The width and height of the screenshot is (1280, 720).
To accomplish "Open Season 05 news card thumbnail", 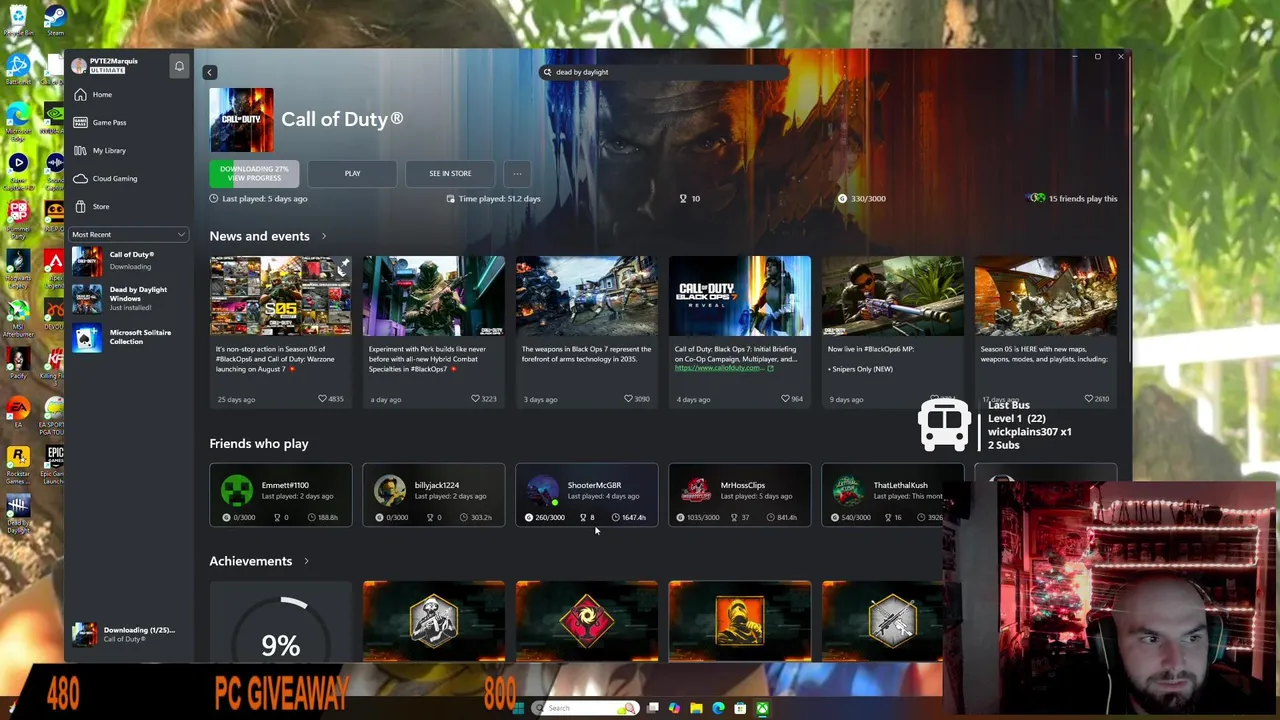I will tap(280, 296).
